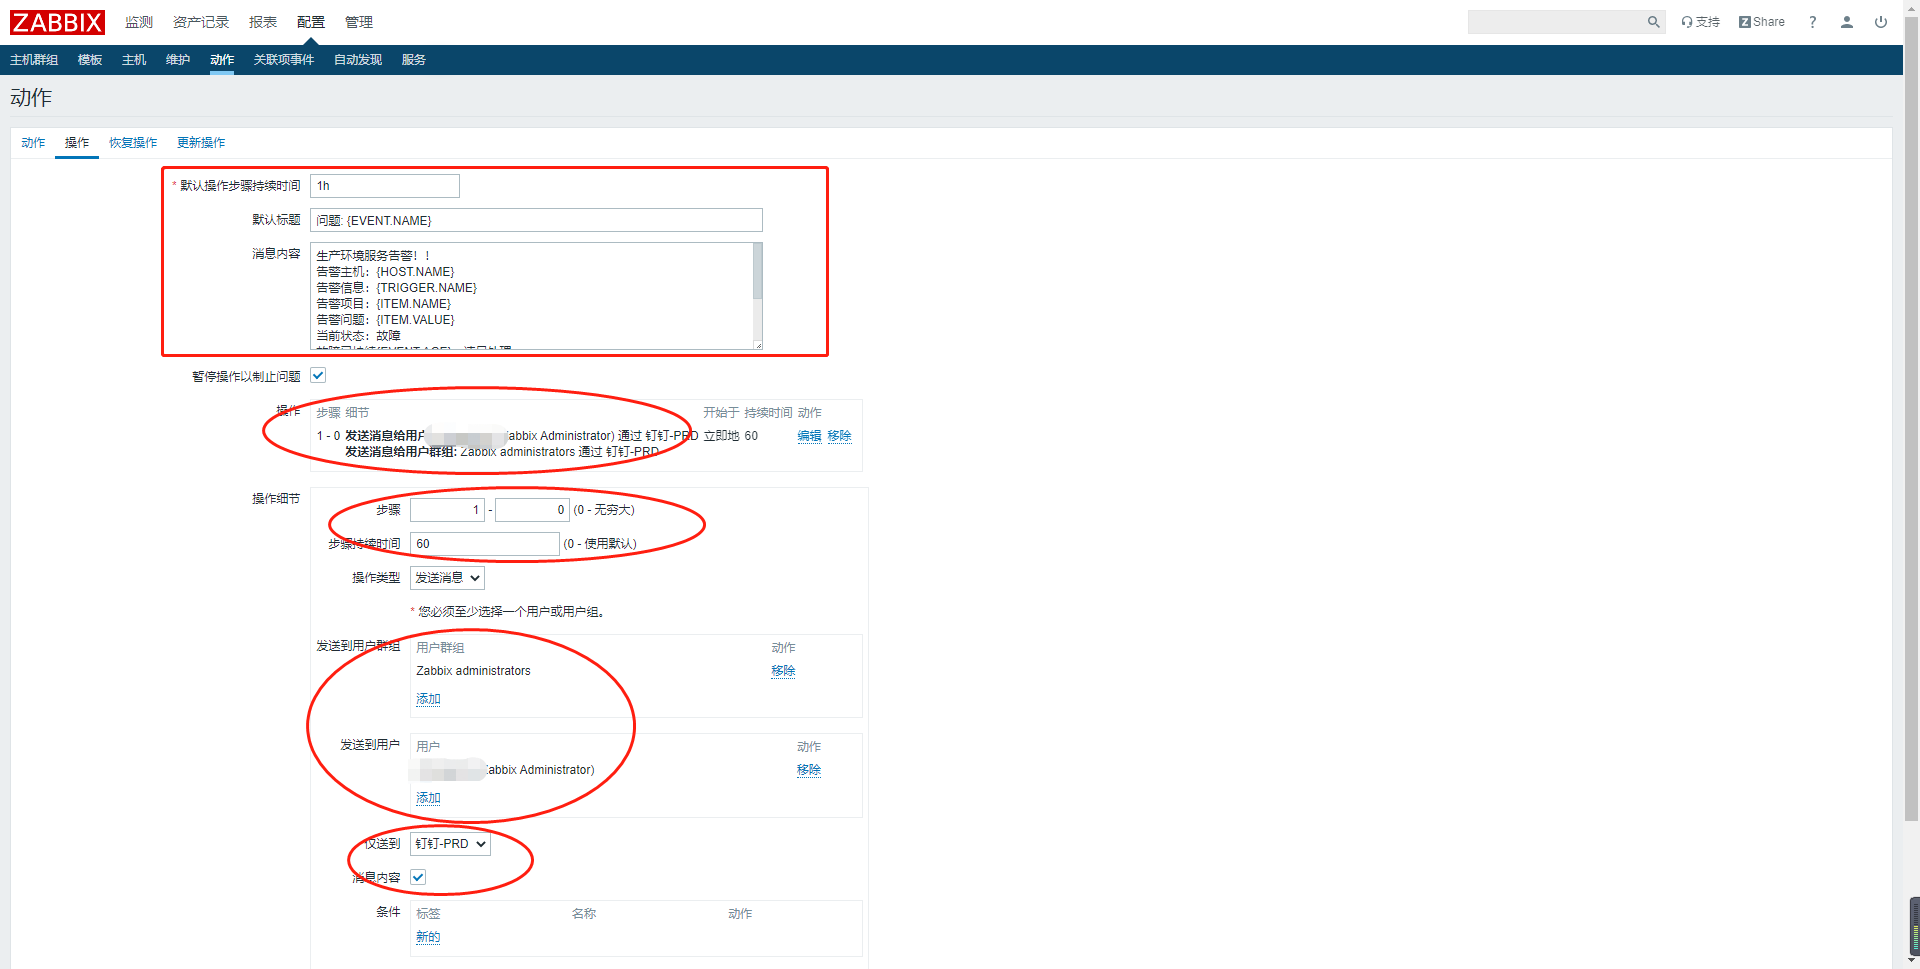
Task: Open the 管理 top menu
Action: click(359, 22)
